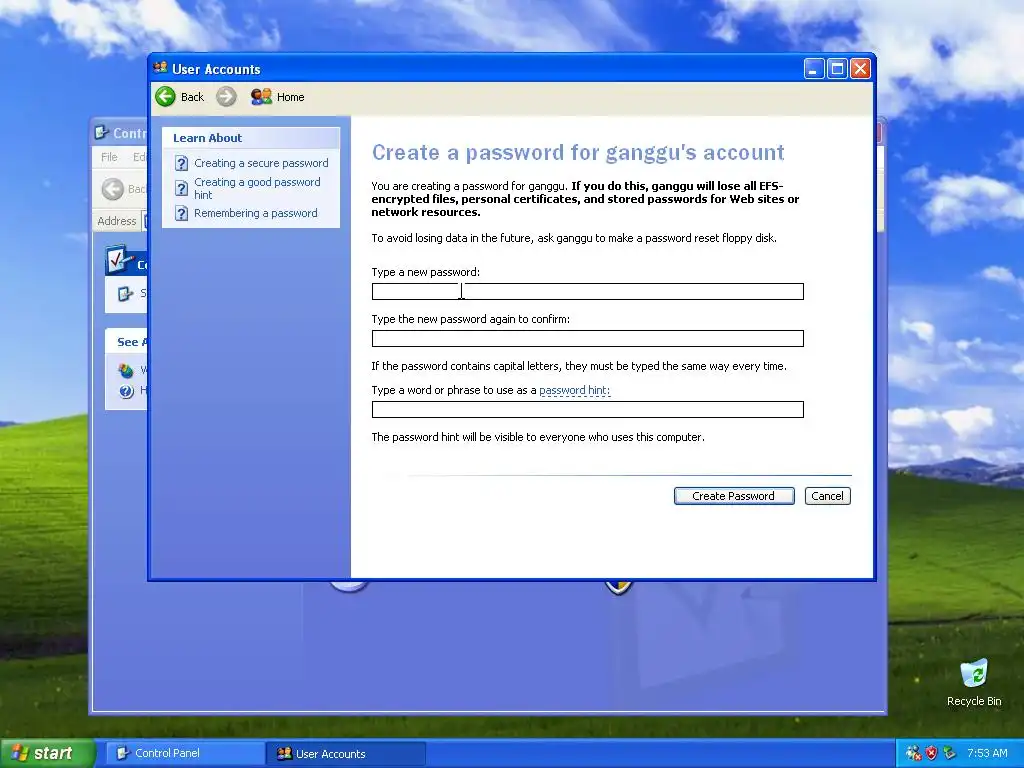Close the User Accounts window

[x=861, y=69]
